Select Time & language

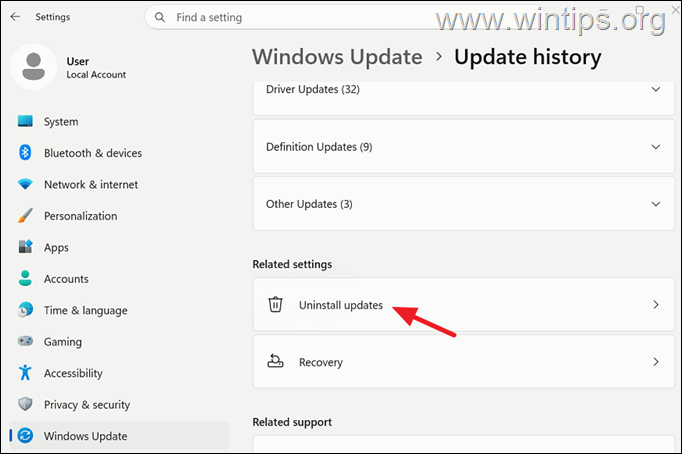pyautogui.click(x=119, y=310)
